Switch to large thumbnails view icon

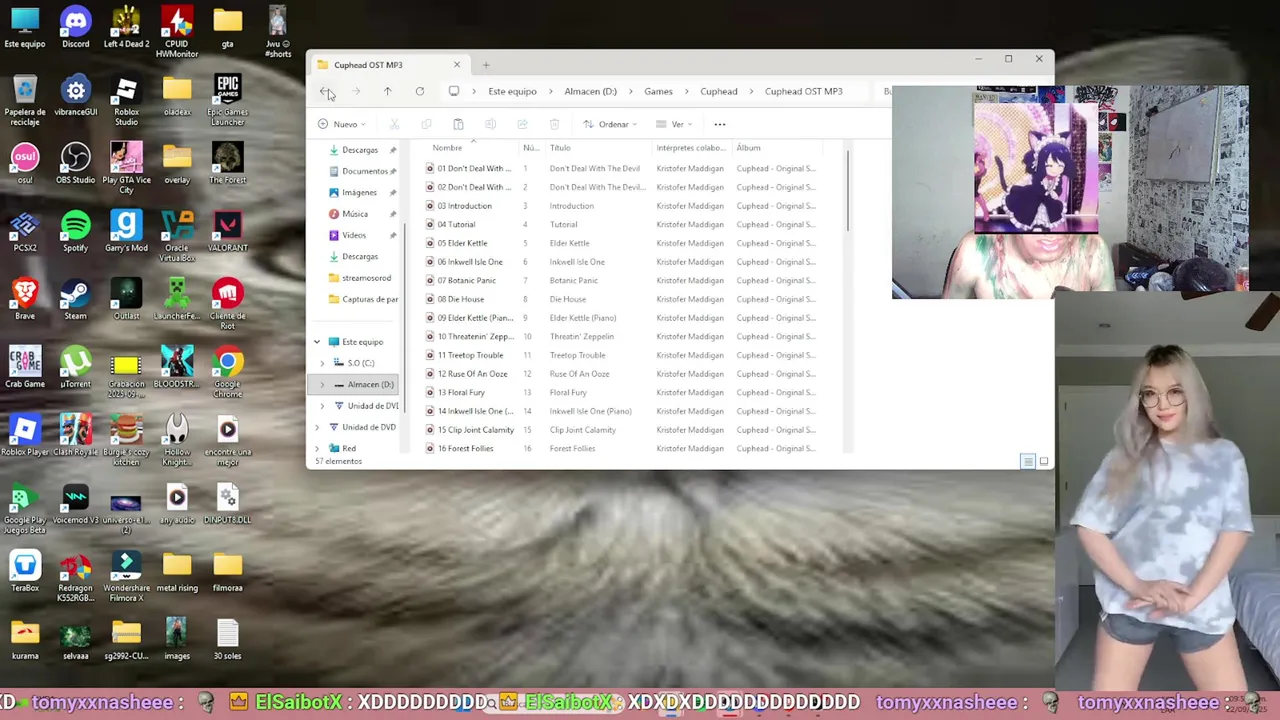(1043, 461)
